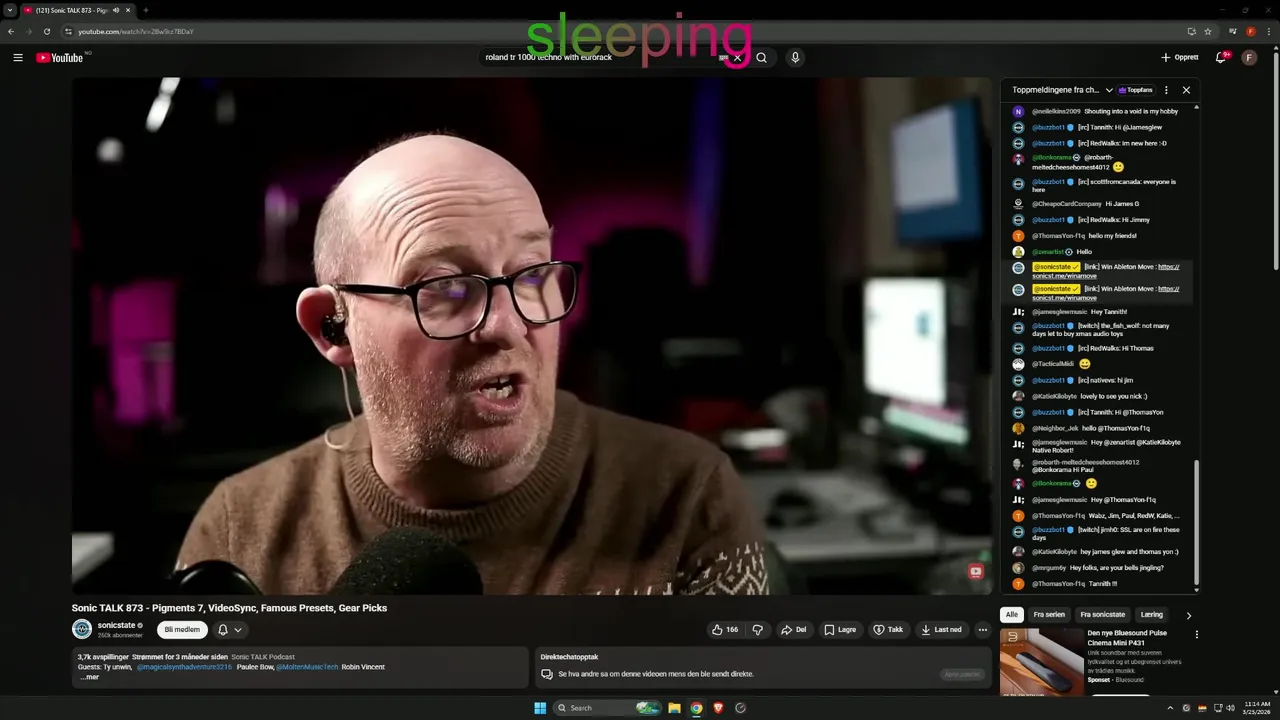Select the Fra serien filter chip
Screen dimensions: 1280x720
point(1049,615)
